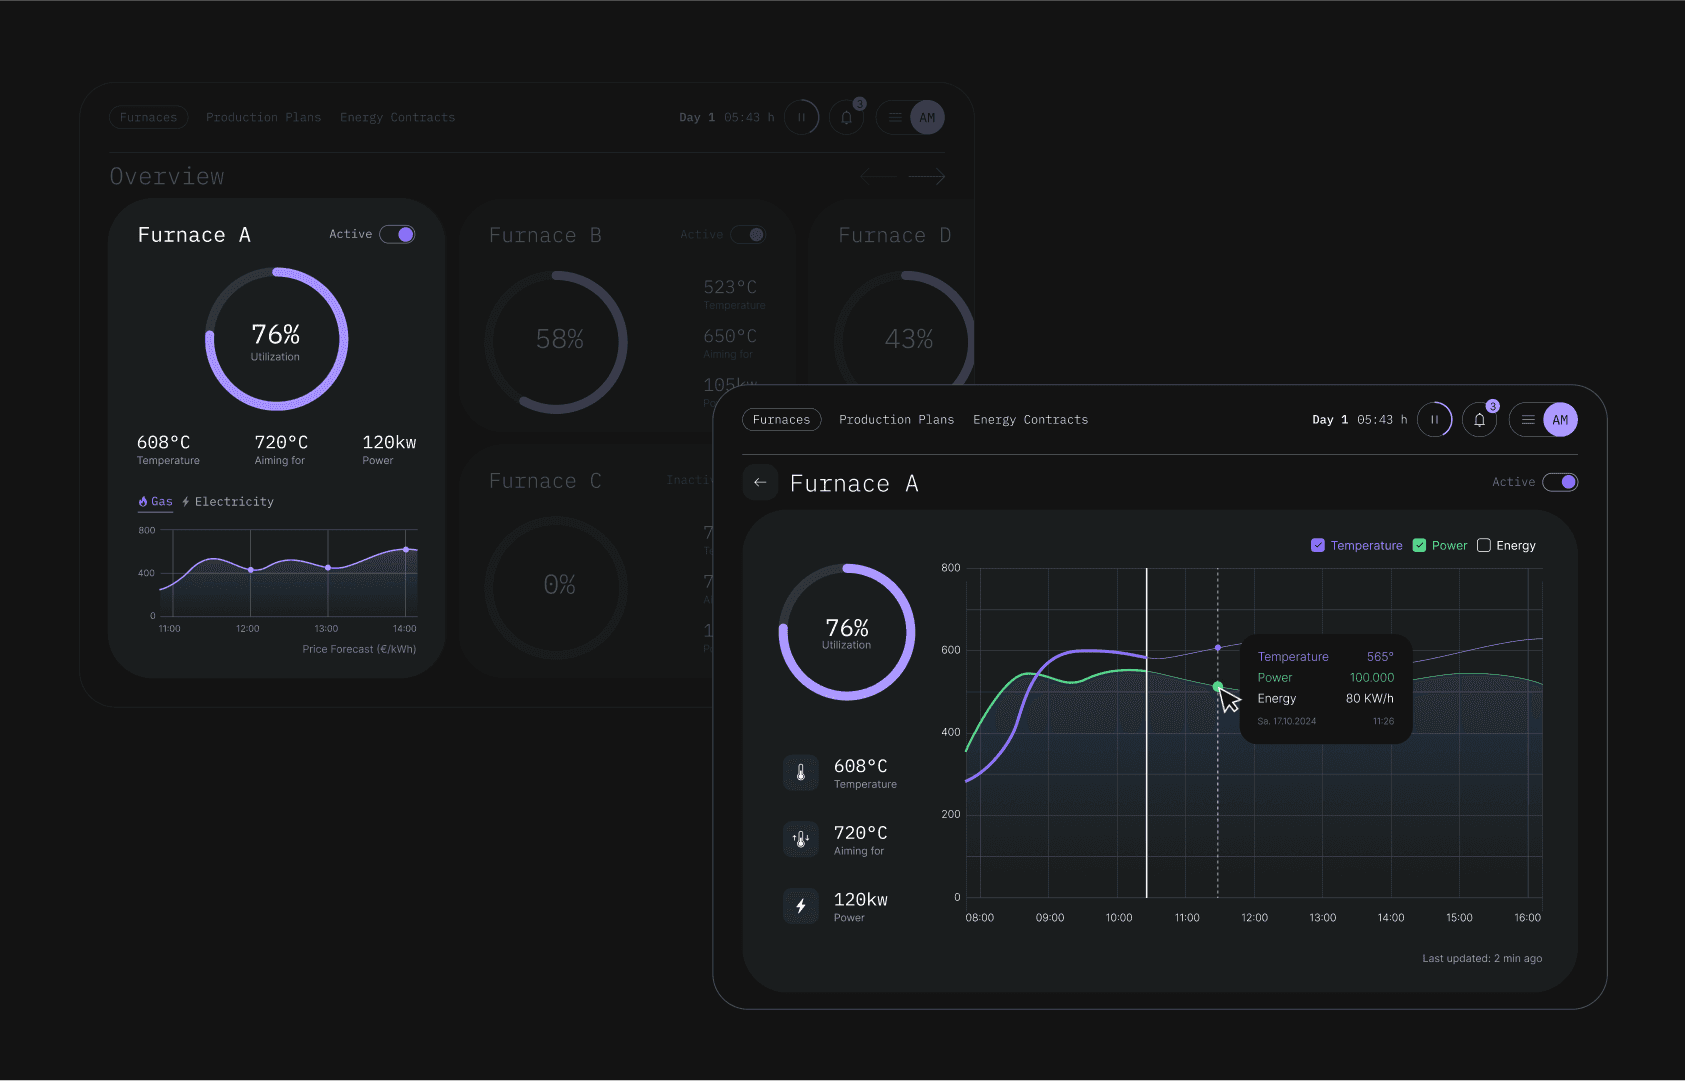Open notifications bell in Overview window
The height and width of the screenshot is (1081, 1685).
pyautogui.click(x=846, y=117)
